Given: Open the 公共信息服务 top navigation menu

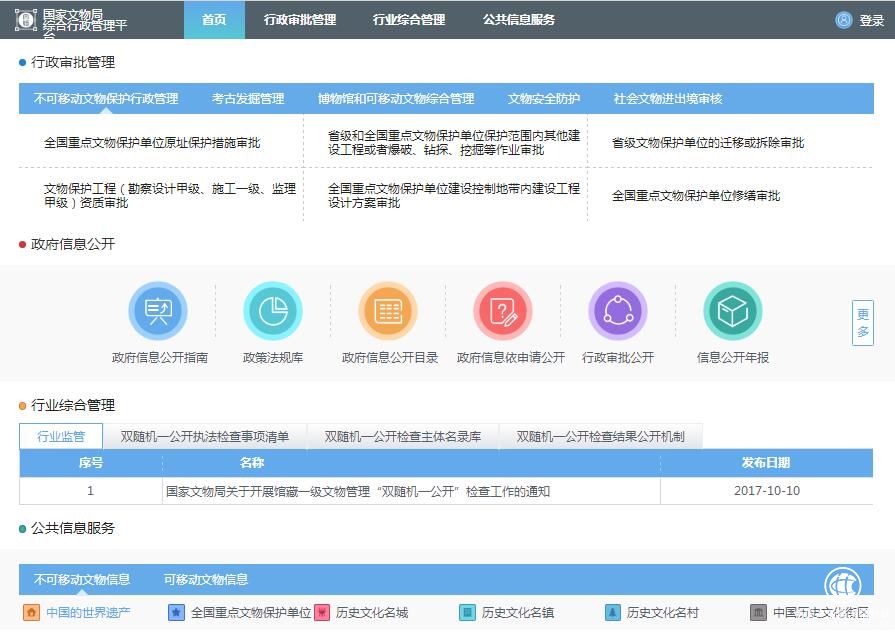Looking at the screenshot, I should pyautogui.click(x=518, y=20).
